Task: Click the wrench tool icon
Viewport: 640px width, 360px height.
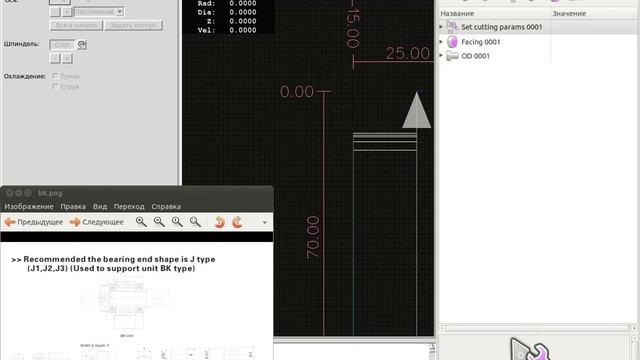Action: [x=530, y=349]
